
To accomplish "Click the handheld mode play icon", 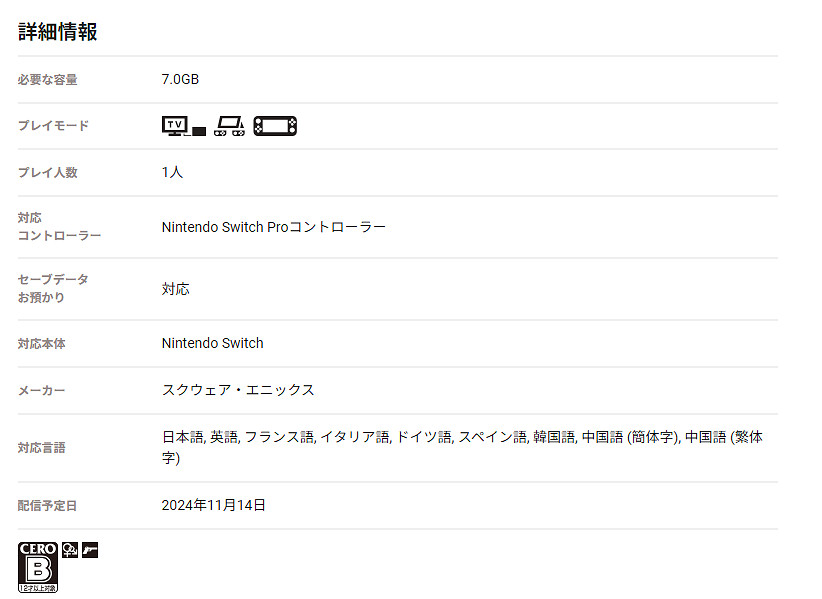I will [x=275, y=126].
